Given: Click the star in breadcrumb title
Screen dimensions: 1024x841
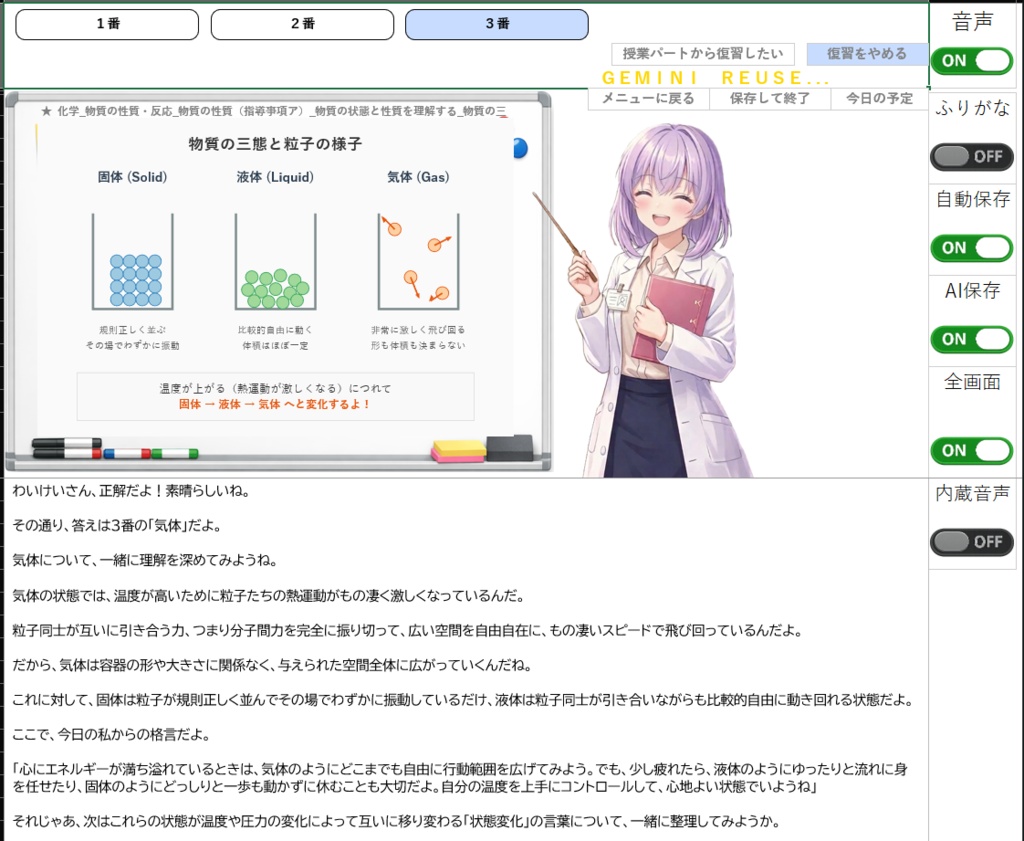Looking at the screenshot, I should coord(46,111).
